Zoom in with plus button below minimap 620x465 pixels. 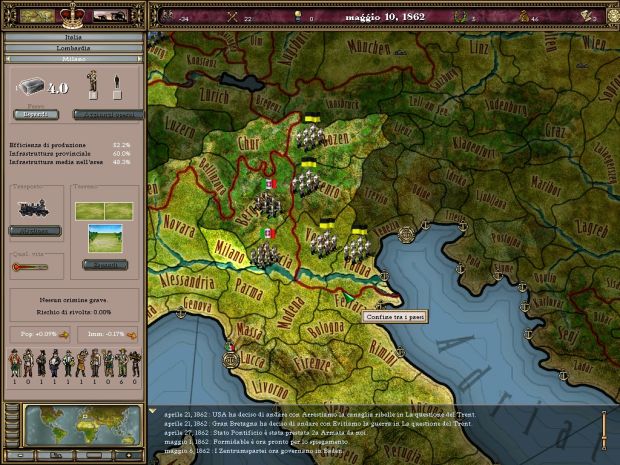coord(129,456)
